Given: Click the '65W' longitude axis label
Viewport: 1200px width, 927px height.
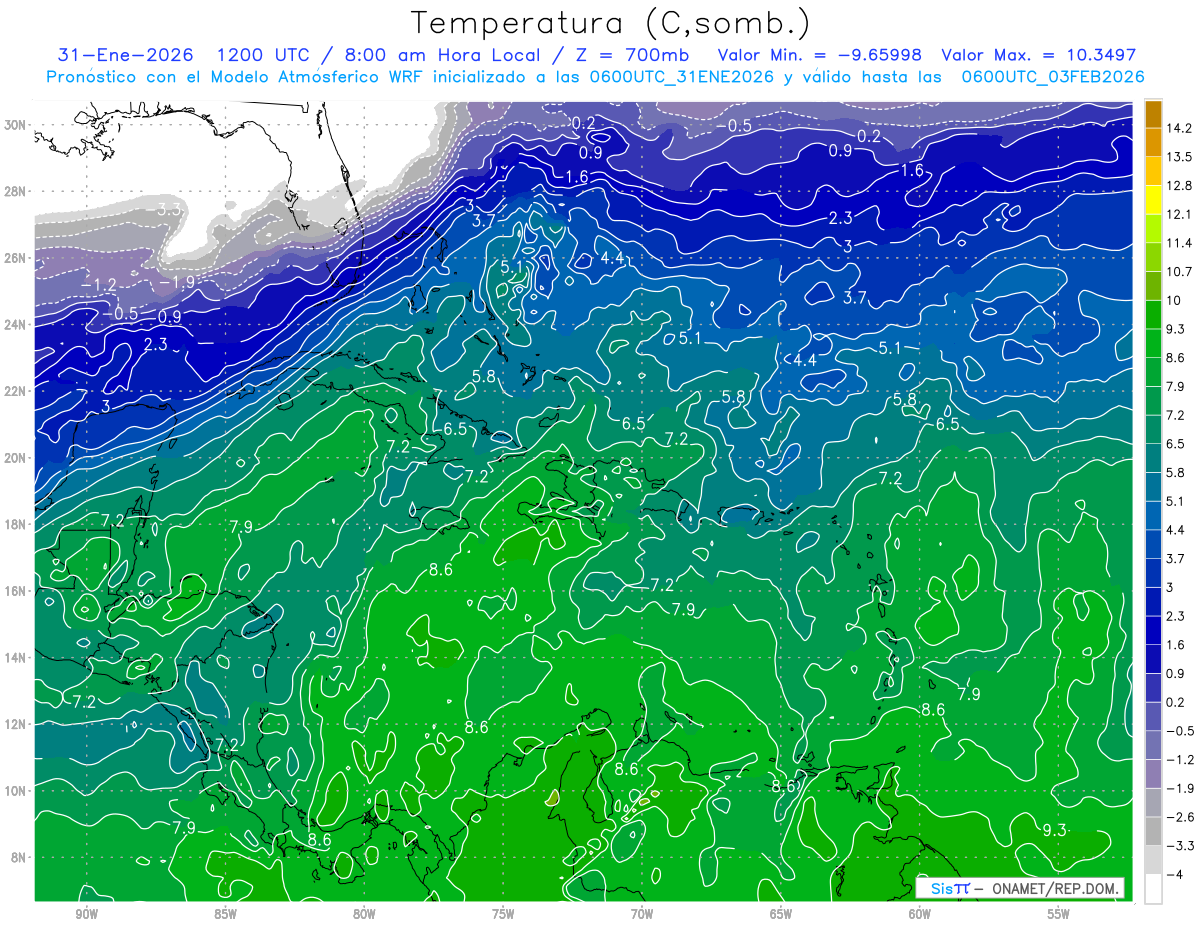Looking at the screenshot, I should 781,913.
